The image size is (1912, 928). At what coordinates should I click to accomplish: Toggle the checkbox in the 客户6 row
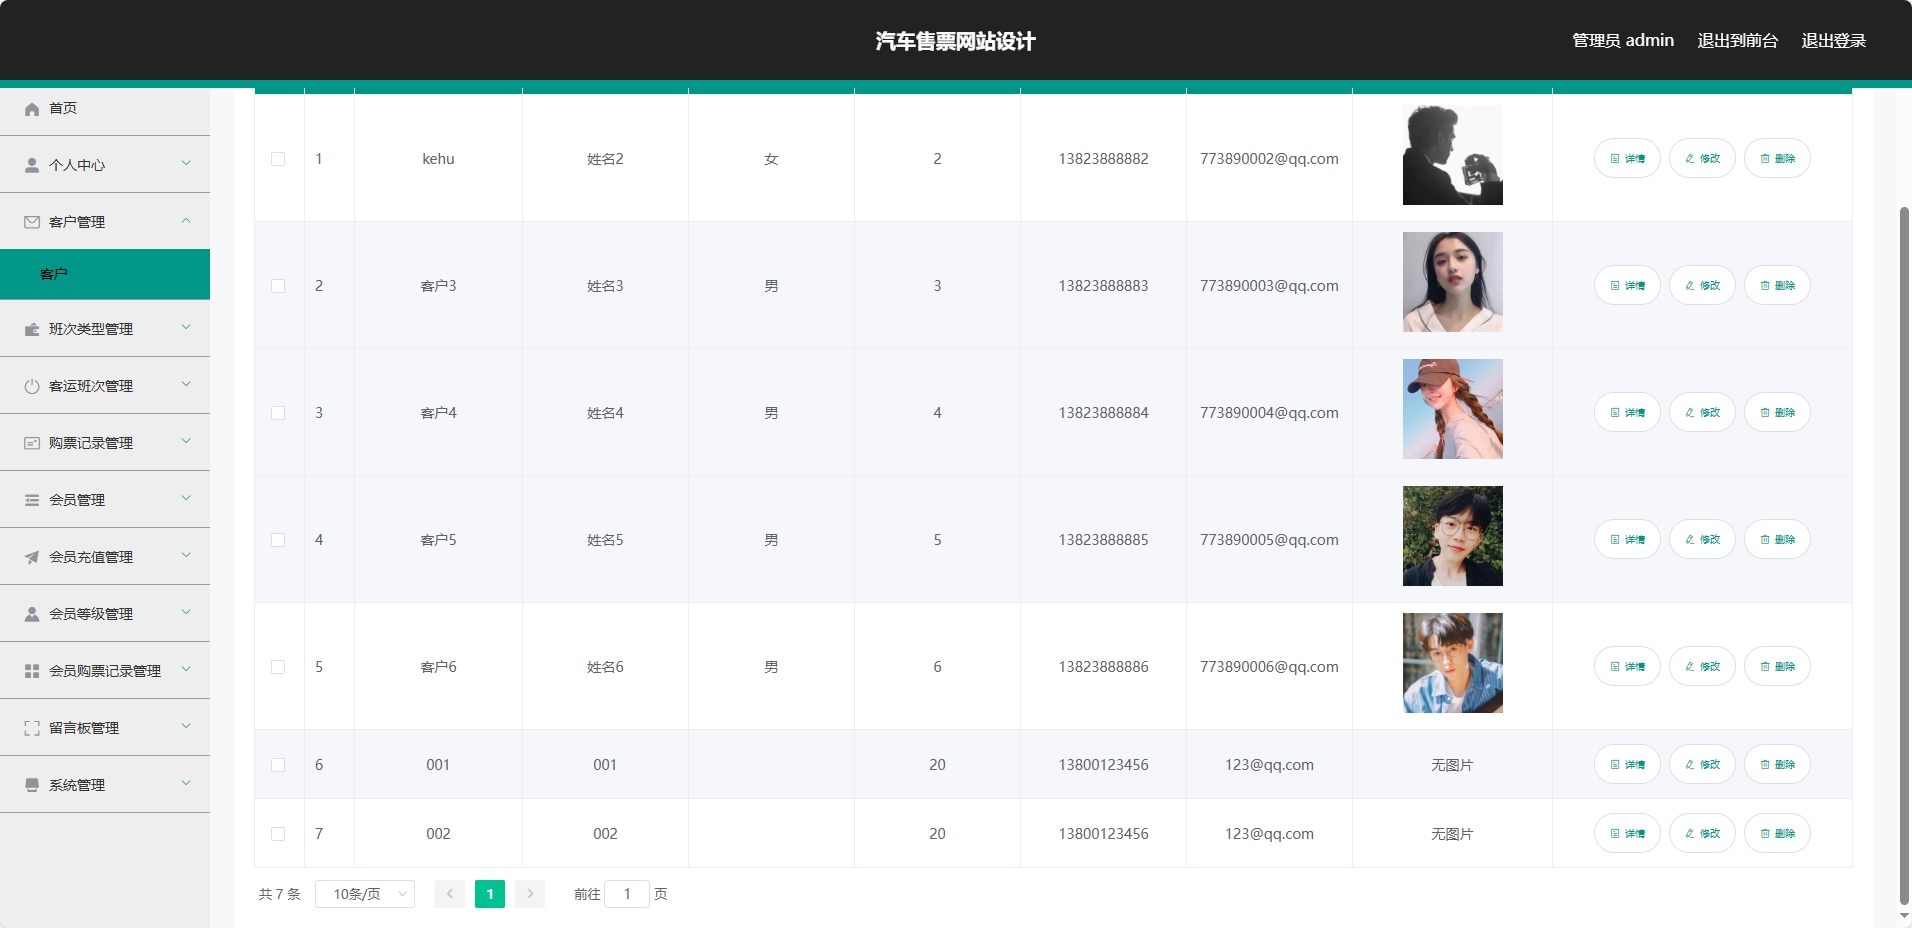point(278,667)
